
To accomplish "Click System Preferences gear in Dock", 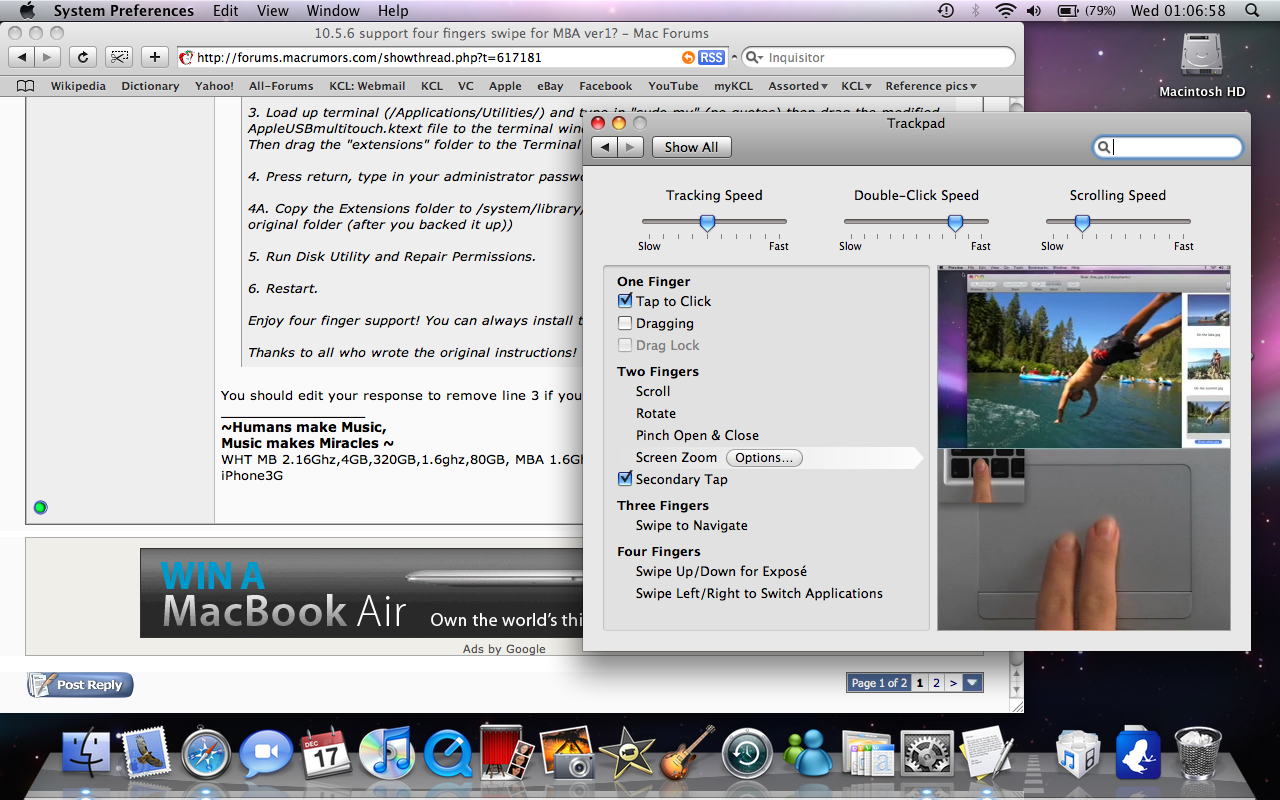I will click(926, 754).
